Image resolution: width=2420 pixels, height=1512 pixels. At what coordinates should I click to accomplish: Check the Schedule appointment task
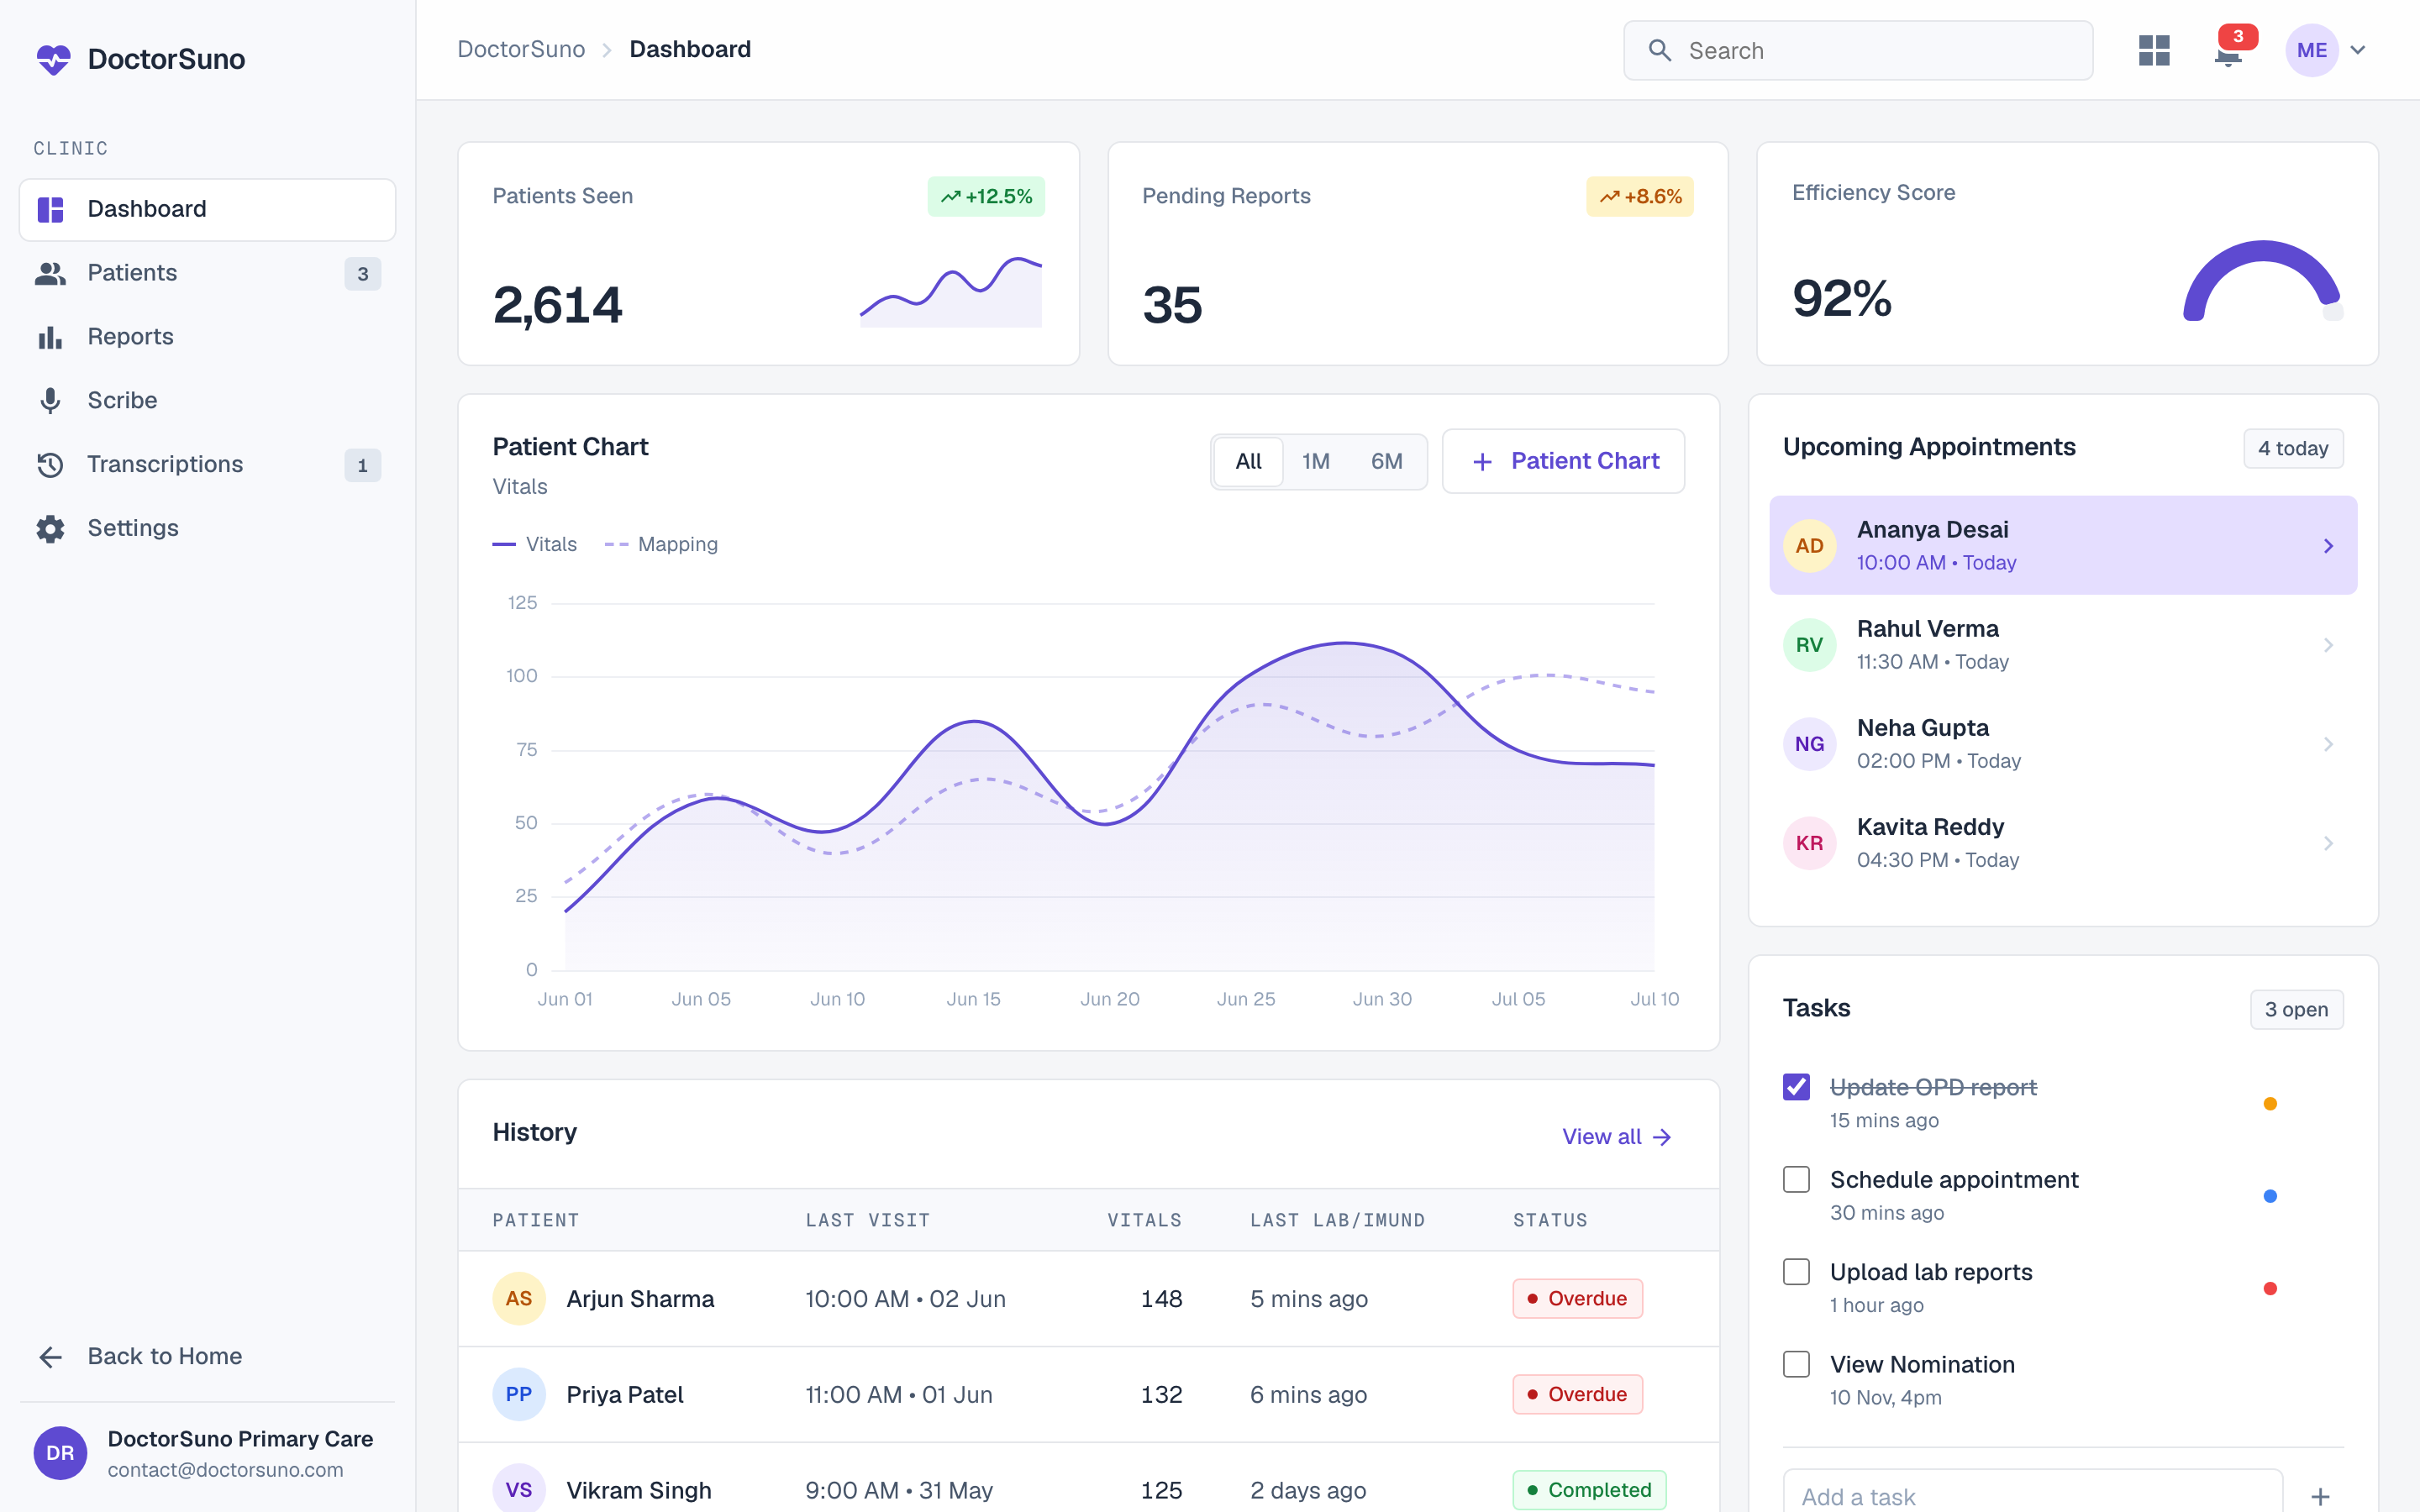tap(1796, 1180)
